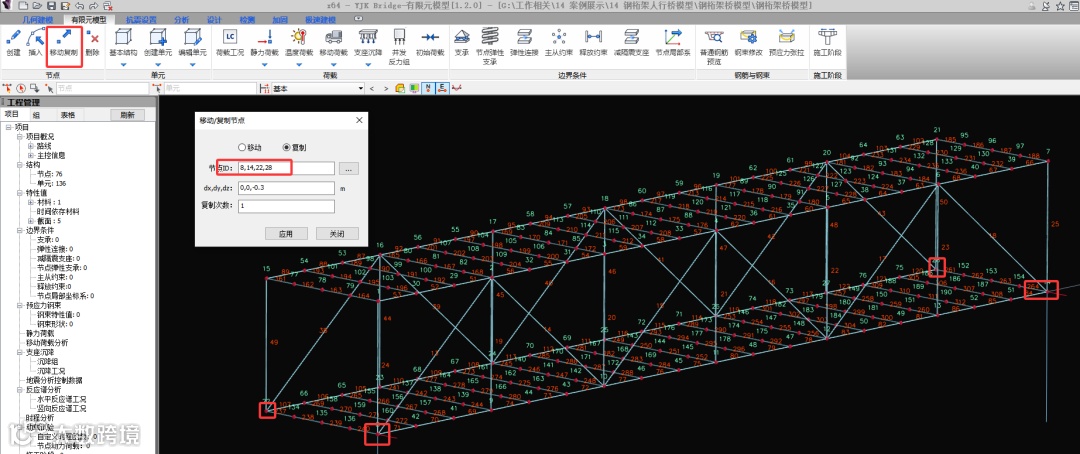Open the 钢束修改 tool
This screenshot has width=1080, height=454.
747,41
